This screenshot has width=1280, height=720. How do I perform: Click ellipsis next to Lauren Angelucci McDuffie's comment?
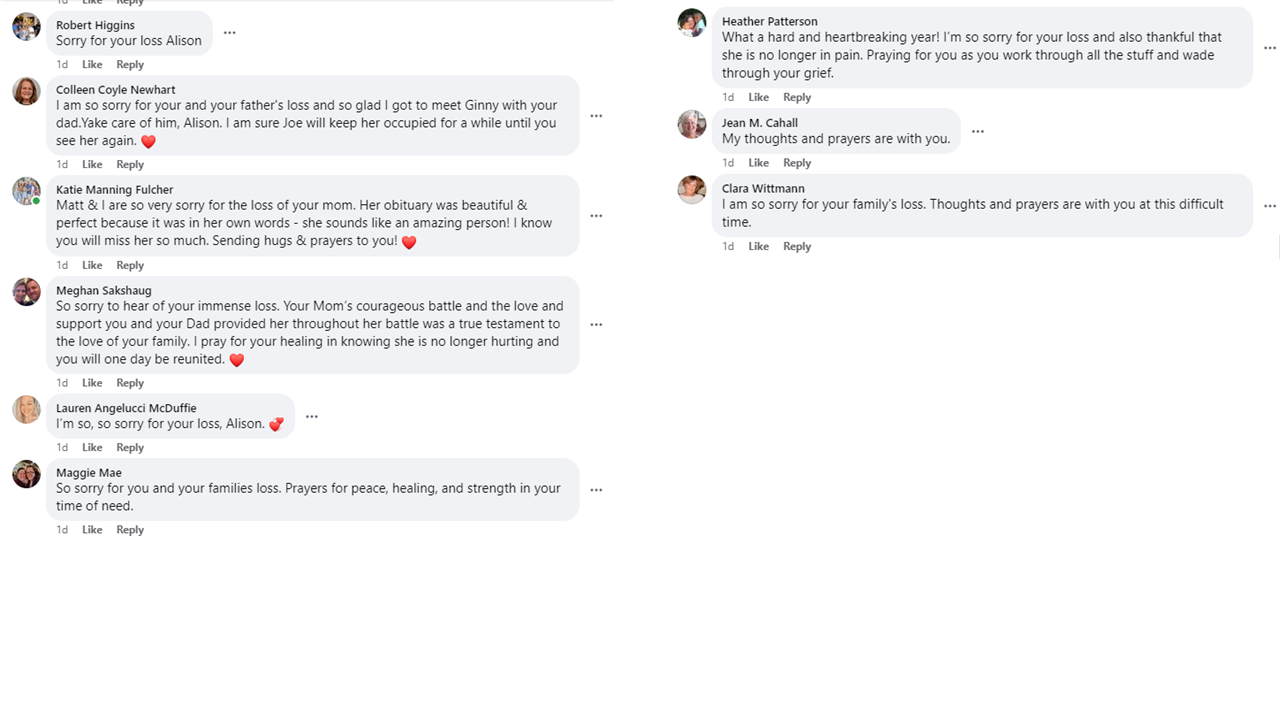[x=312, y=417]
